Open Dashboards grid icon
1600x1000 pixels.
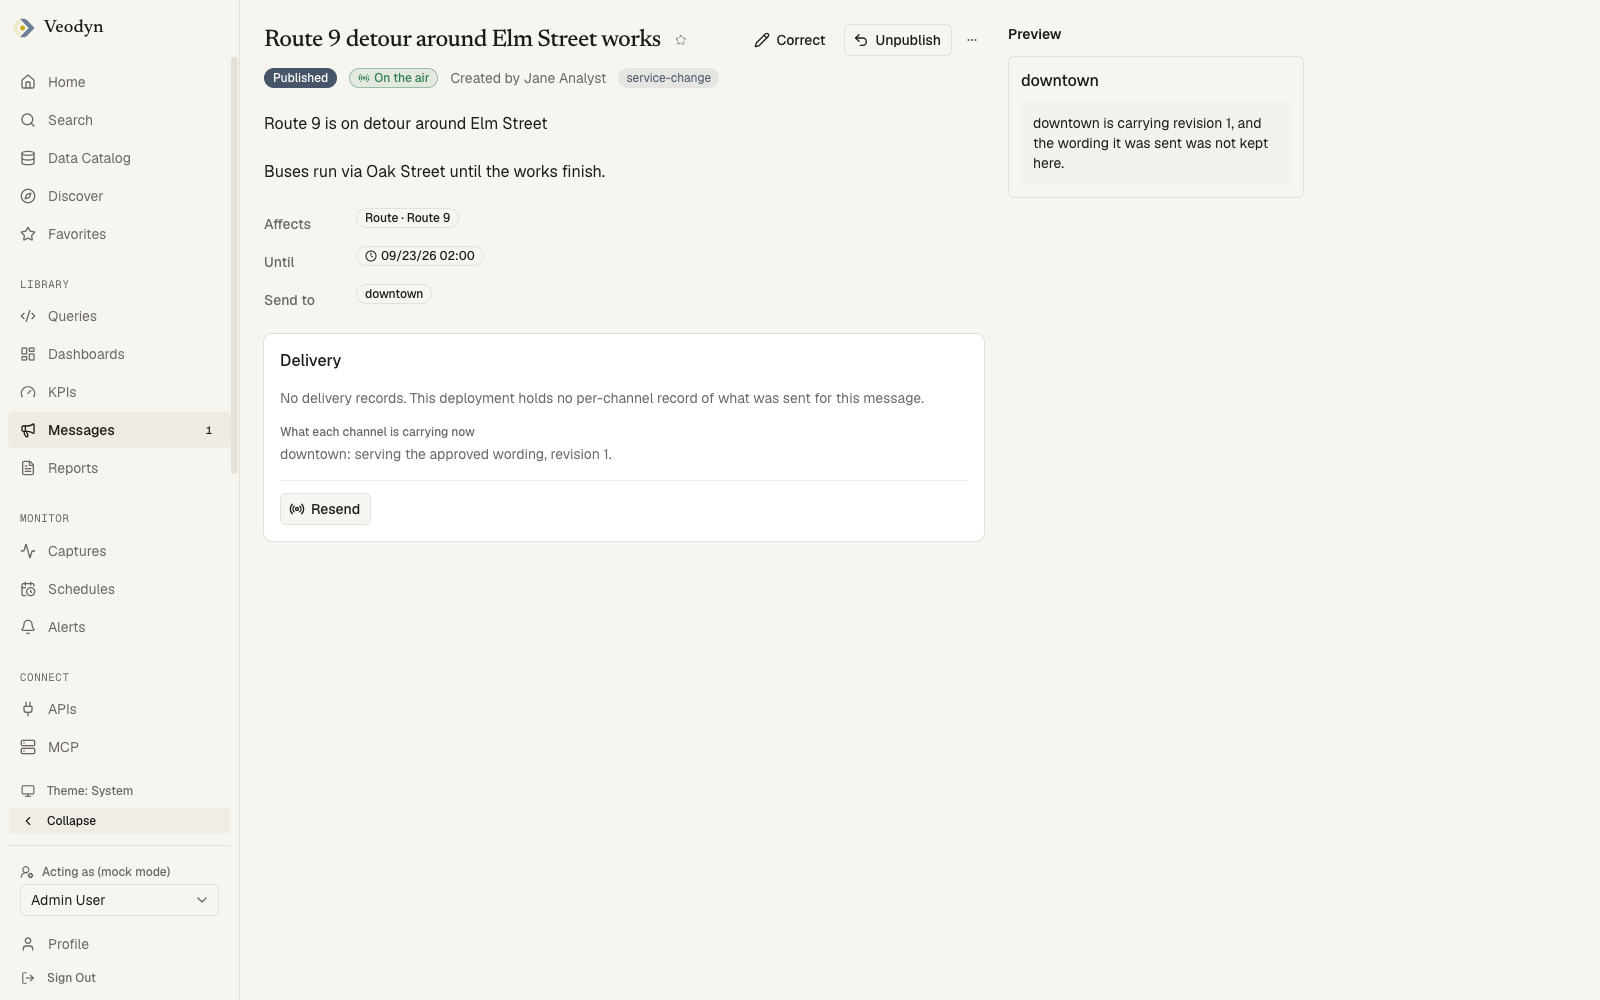tap(28, 354)
